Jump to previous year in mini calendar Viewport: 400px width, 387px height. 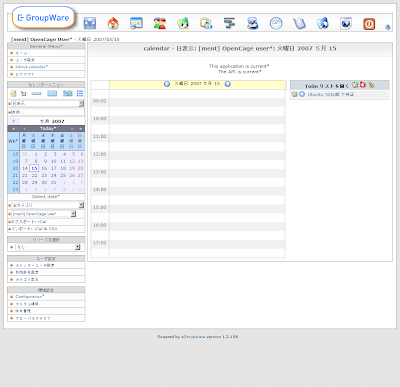click(x=13, y=129)
